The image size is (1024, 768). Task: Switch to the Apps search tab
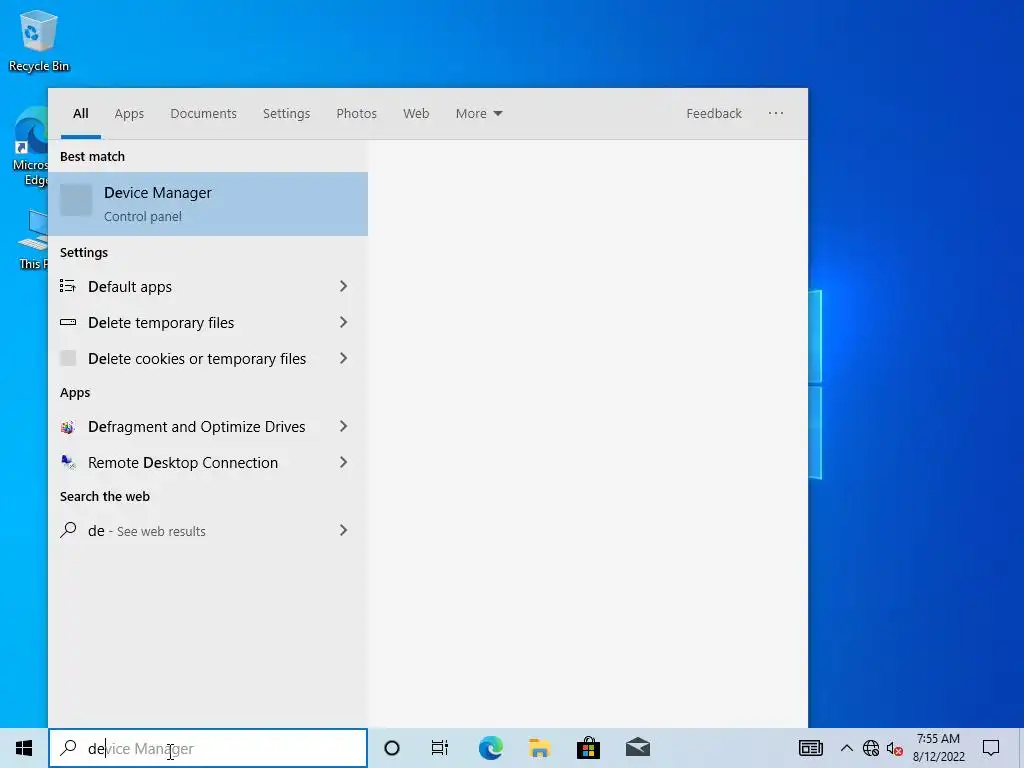(x=129, y=114)
